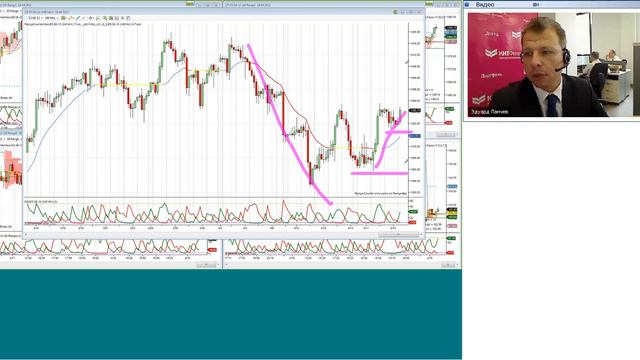Select the indicator label text atop main chart
The width and height of the screenshot is (640, 360).
[x=83, y=24]
